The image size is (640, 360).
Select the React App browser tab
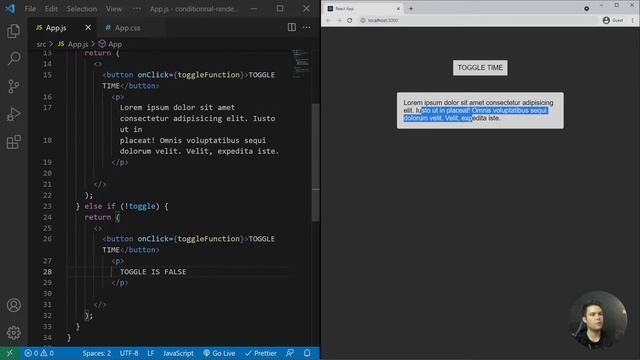click(x=363, y=9)
